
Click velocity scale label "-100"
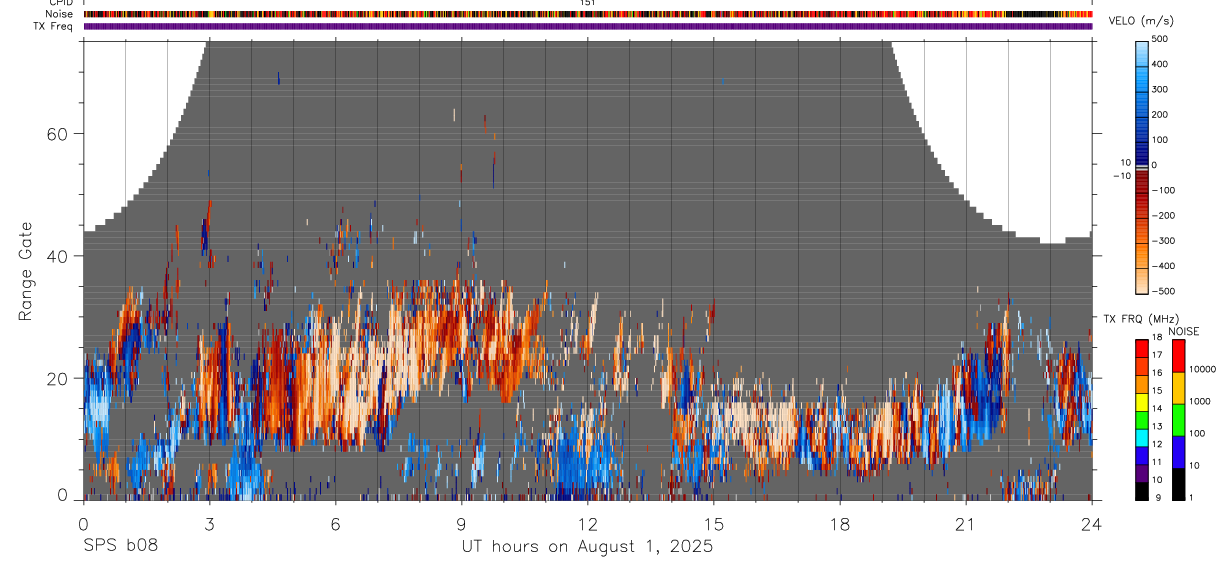tap(1163, 190)
